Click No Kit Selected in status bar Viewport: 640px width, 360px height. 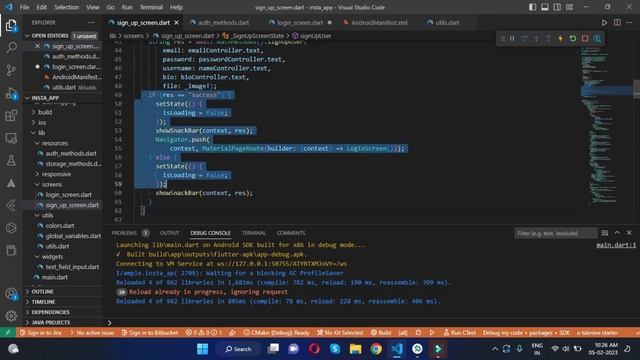tap(340, 333)
